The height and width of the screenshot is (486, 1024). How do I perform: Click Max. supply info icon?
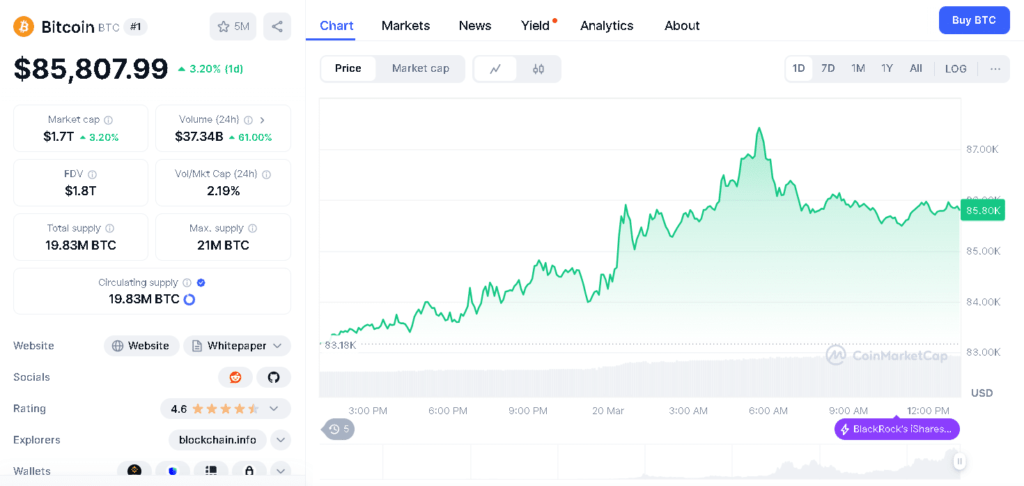click(x=253, y=229)
